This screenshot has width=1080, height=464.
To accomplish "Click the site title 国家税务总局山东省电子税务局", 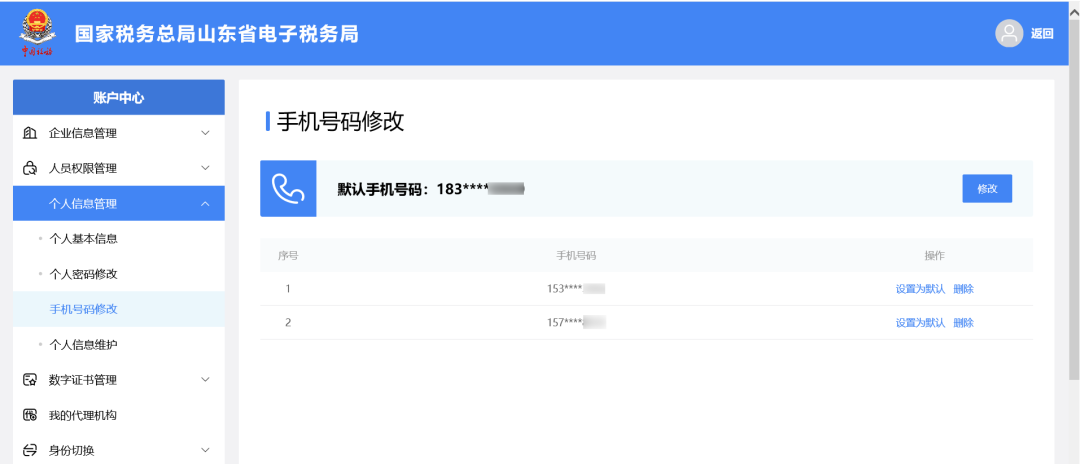I will (x=217, y=34).
